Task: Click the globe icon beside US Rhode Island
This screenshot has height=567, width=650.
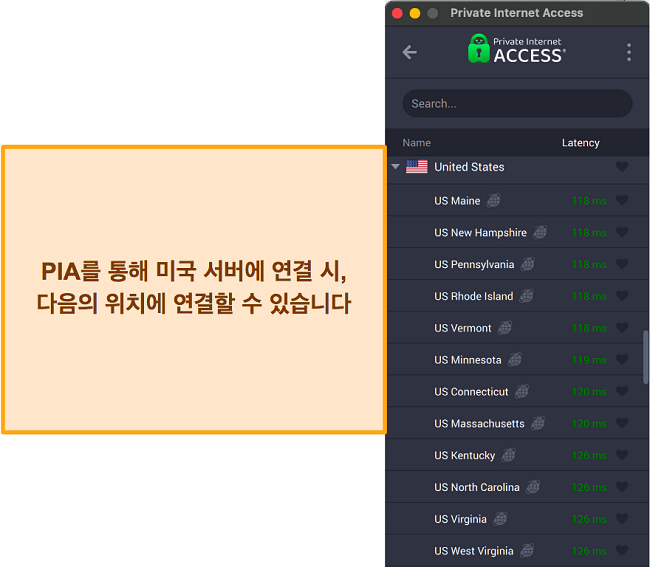Action: click(x=526, y=296)
